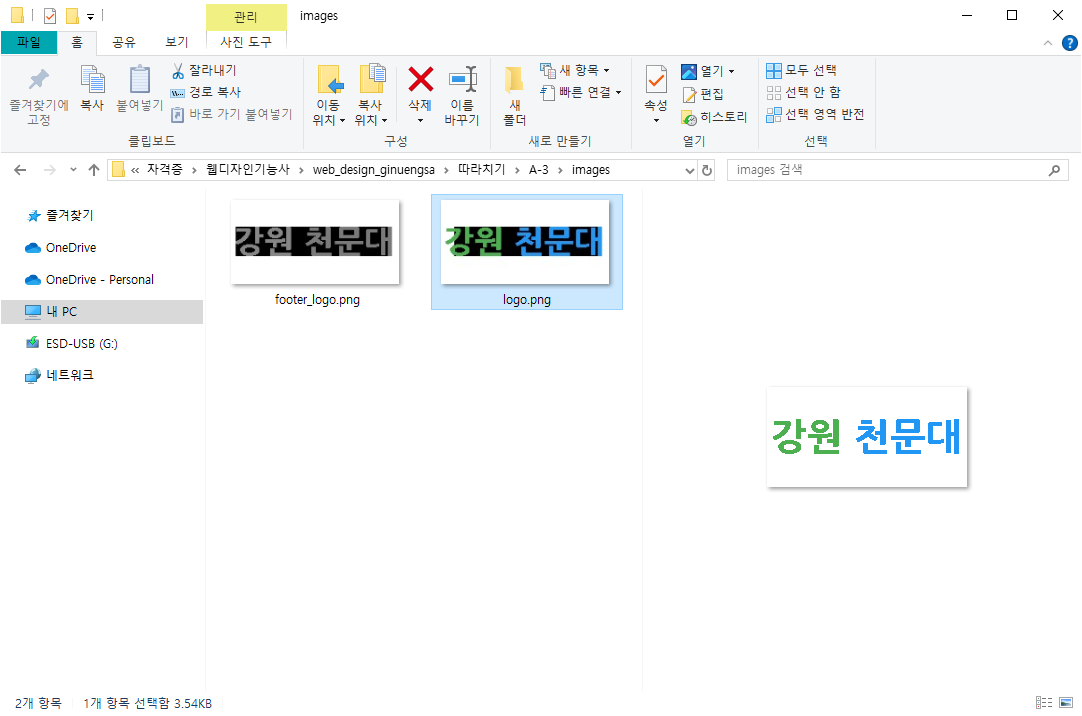
Task: Open 히스토리 (History) in ribbon
Action: [x=714, y=117]
